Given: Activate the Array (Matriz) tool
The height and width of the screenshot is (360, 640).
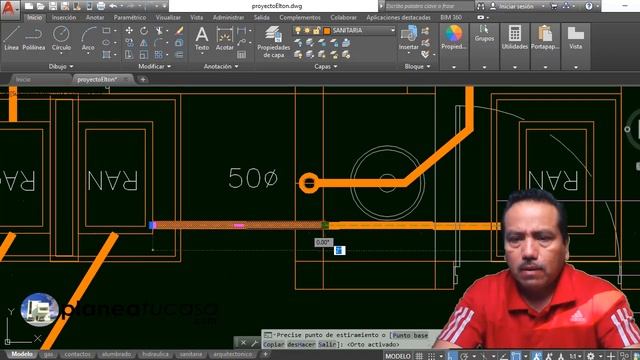Looking at the screenshot, I should click(159, 54).
